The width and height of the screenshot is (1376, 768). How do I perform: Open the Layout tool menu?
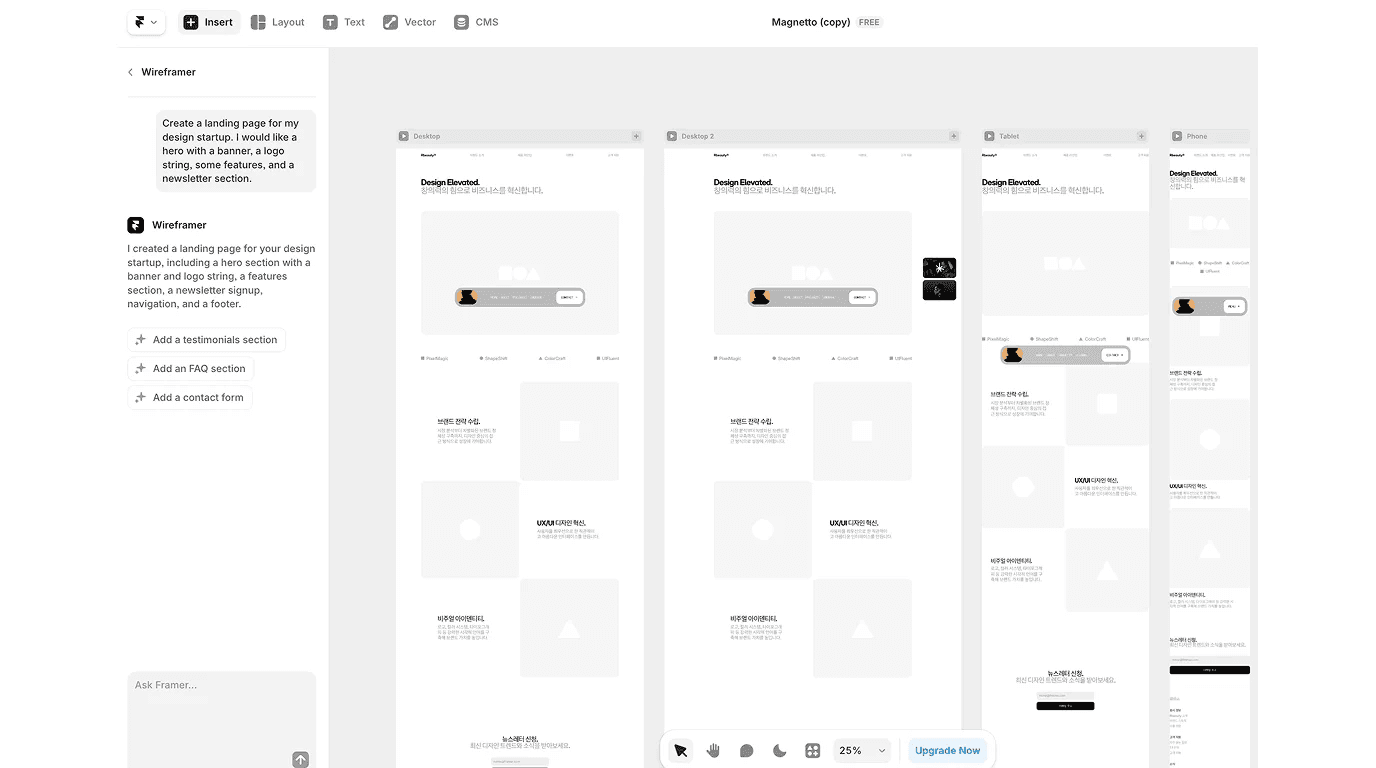click(278, 22)
